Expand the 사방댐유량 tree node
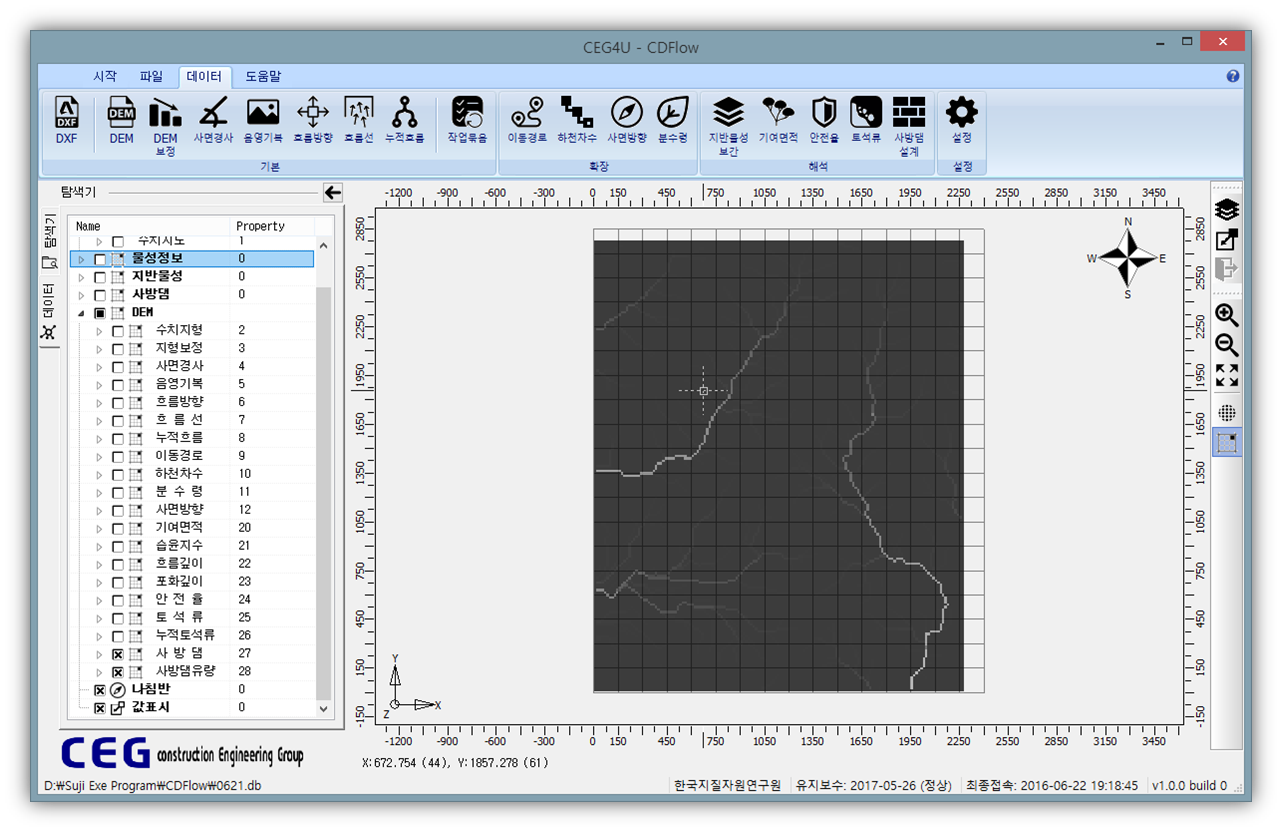Screen dimensions: 1282x832 [99, 672]
